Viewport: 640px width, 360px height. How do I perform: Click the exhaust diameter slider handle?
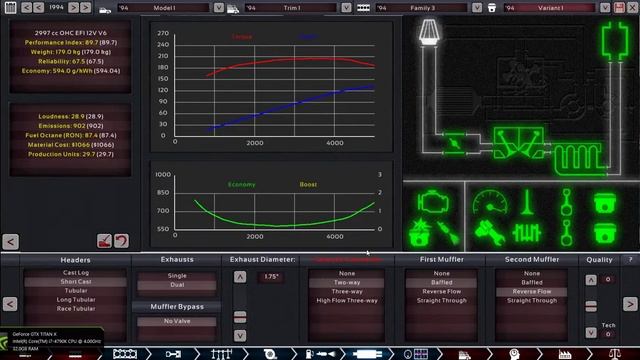coord(240,317)
